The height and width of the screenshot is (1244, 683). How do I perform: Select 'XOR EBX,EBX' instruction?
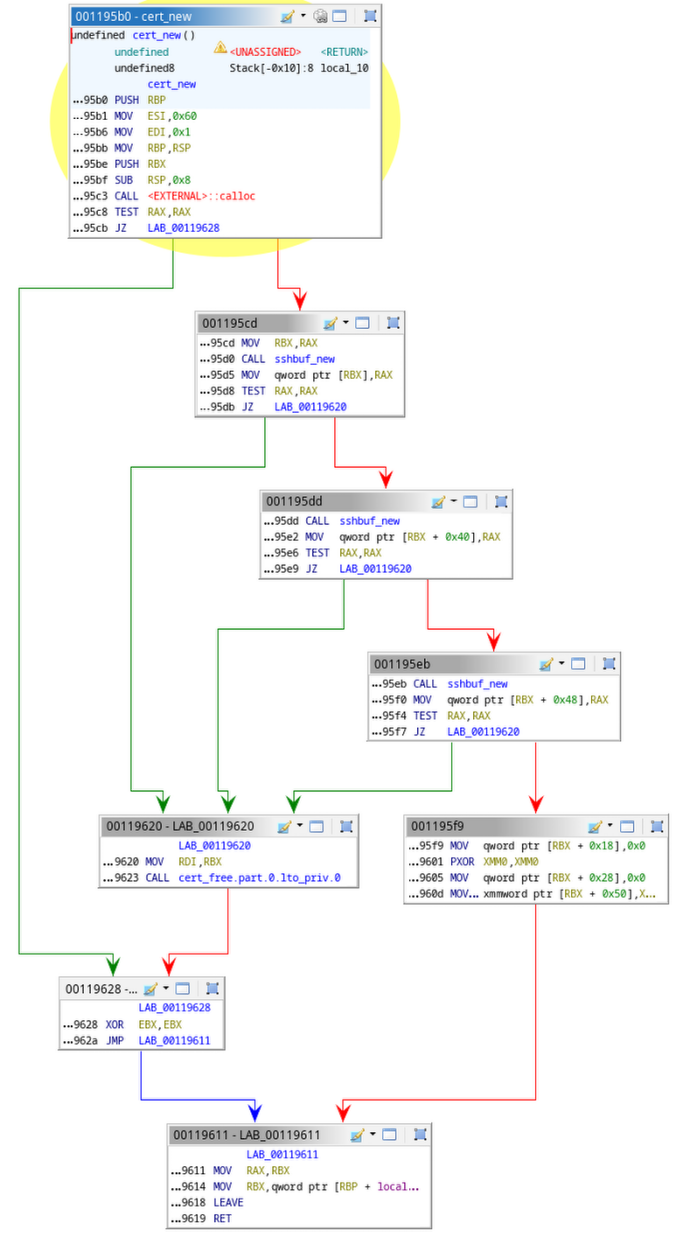coord(142,1025)
